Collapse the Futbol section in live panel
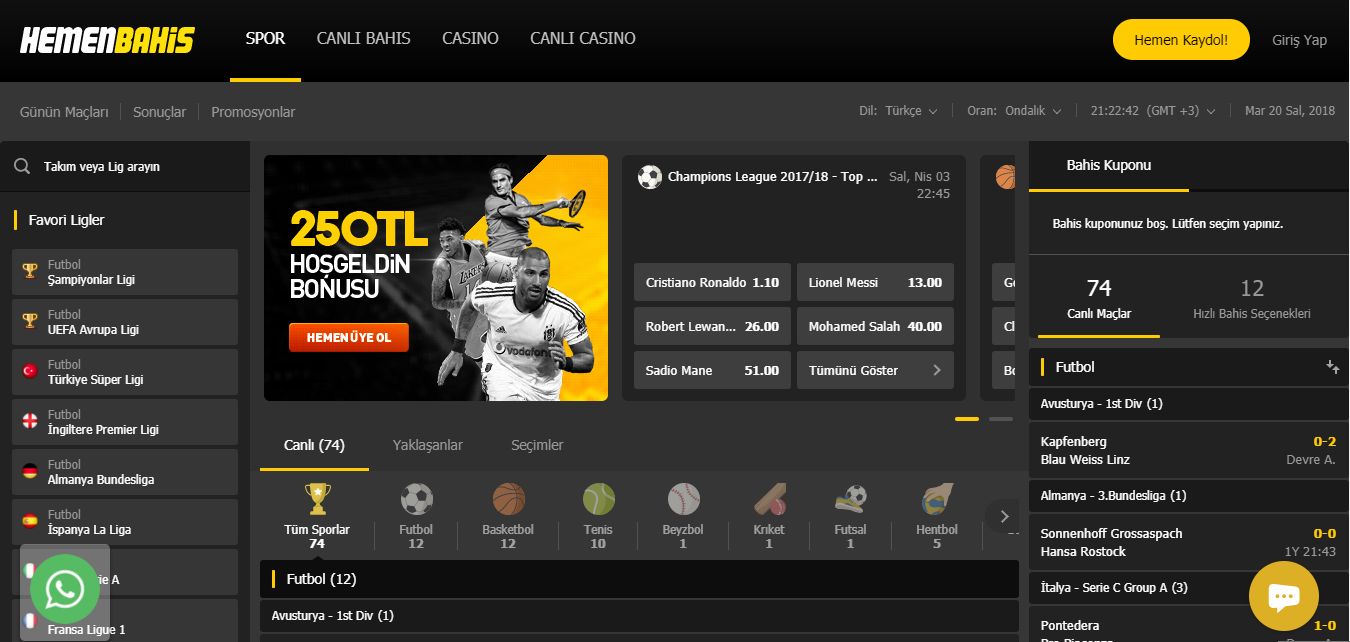The width and height of the screenshot is (1350, 642). tap(1332, 367)
